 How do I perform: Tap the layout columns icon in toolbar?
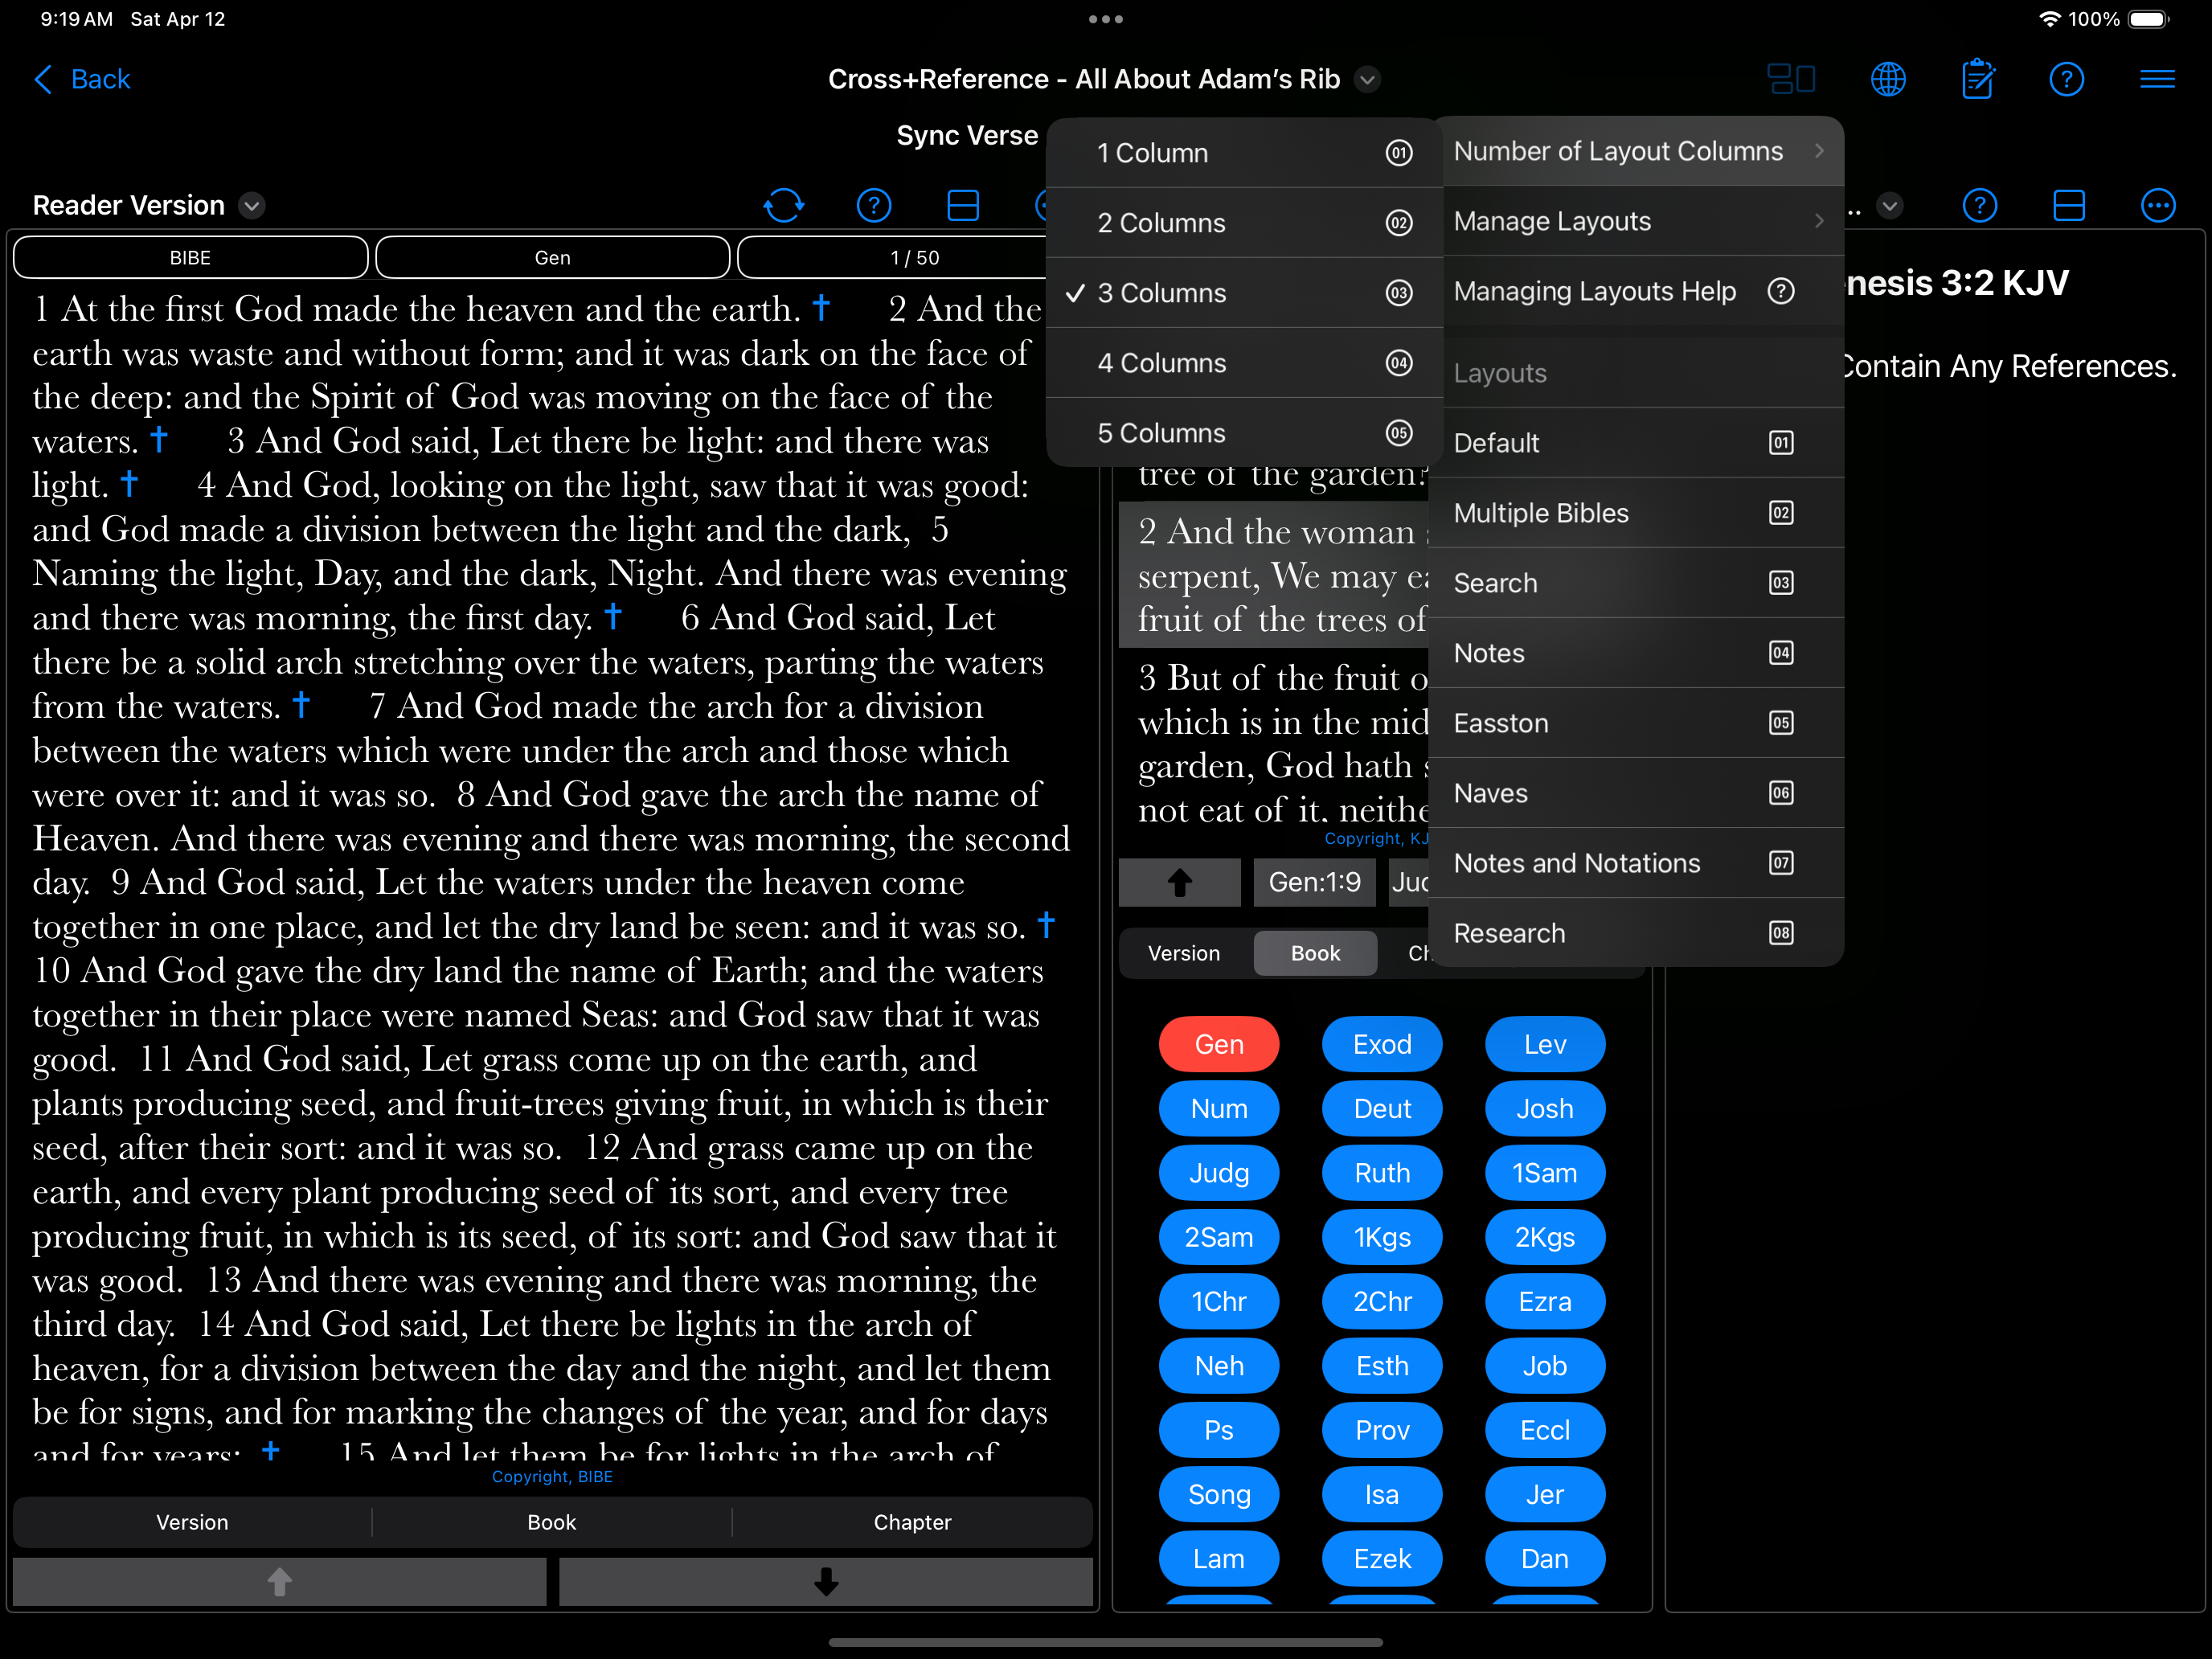point(1791,79)
